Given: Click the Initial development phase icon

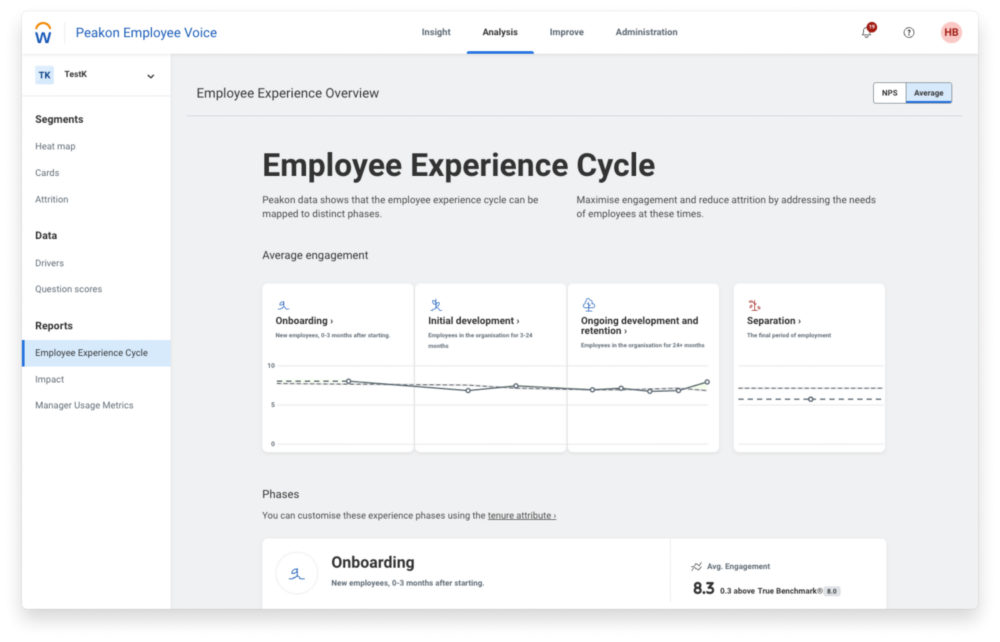Looking at the screenshot, I should (x=436, y=304).
